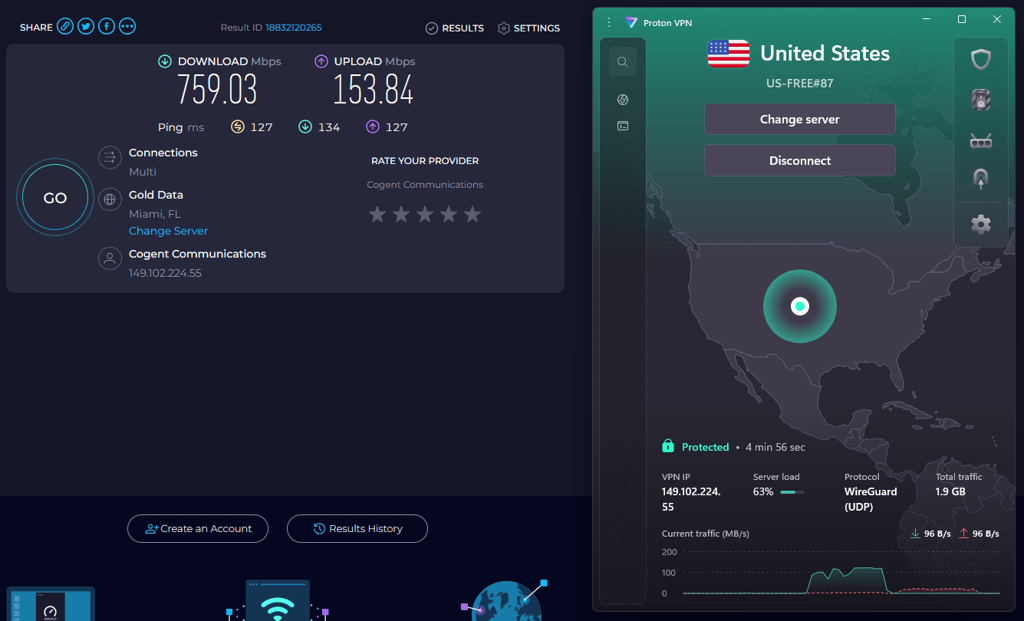Click the upload value 153.84
This screenshot has height=621, width=1024.
pos(373,89)
